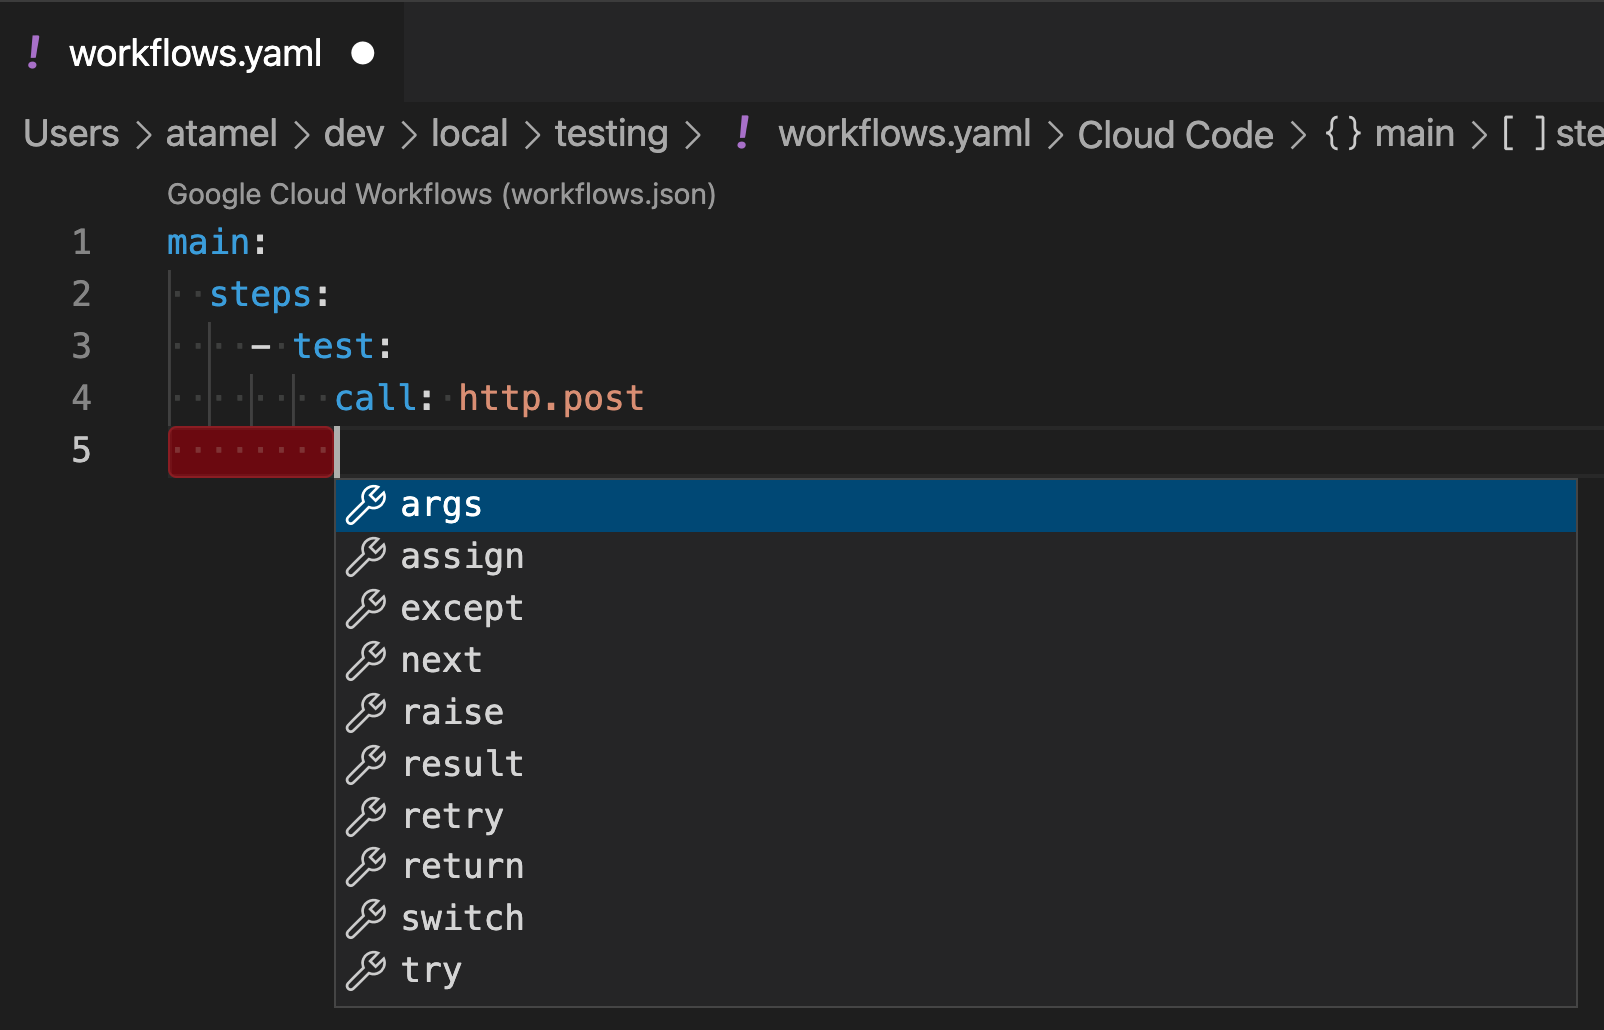This screenshot has height=1030, width=1604.
Task: Select the try suggestion in list
Action: pyautogui.click(x=431, y=970)
